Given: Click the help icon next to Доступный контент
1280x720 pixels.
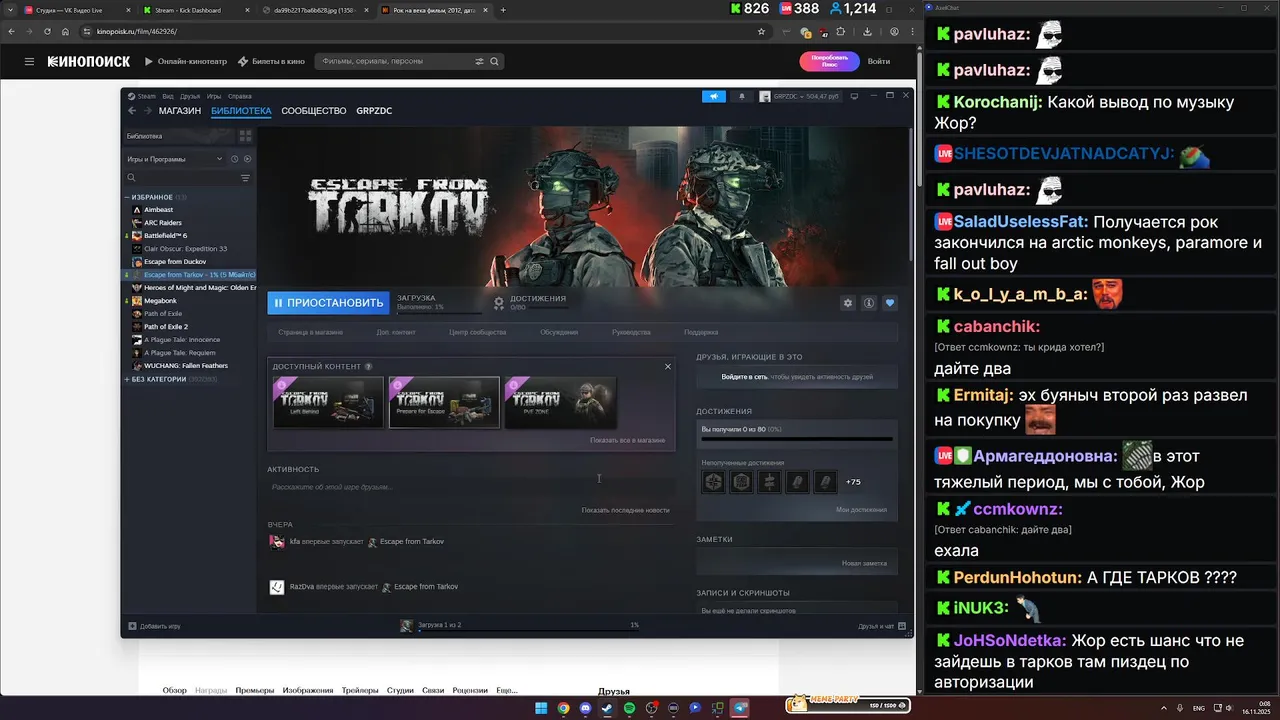Looking at the screenshot, I should click(x=369, y=367).
